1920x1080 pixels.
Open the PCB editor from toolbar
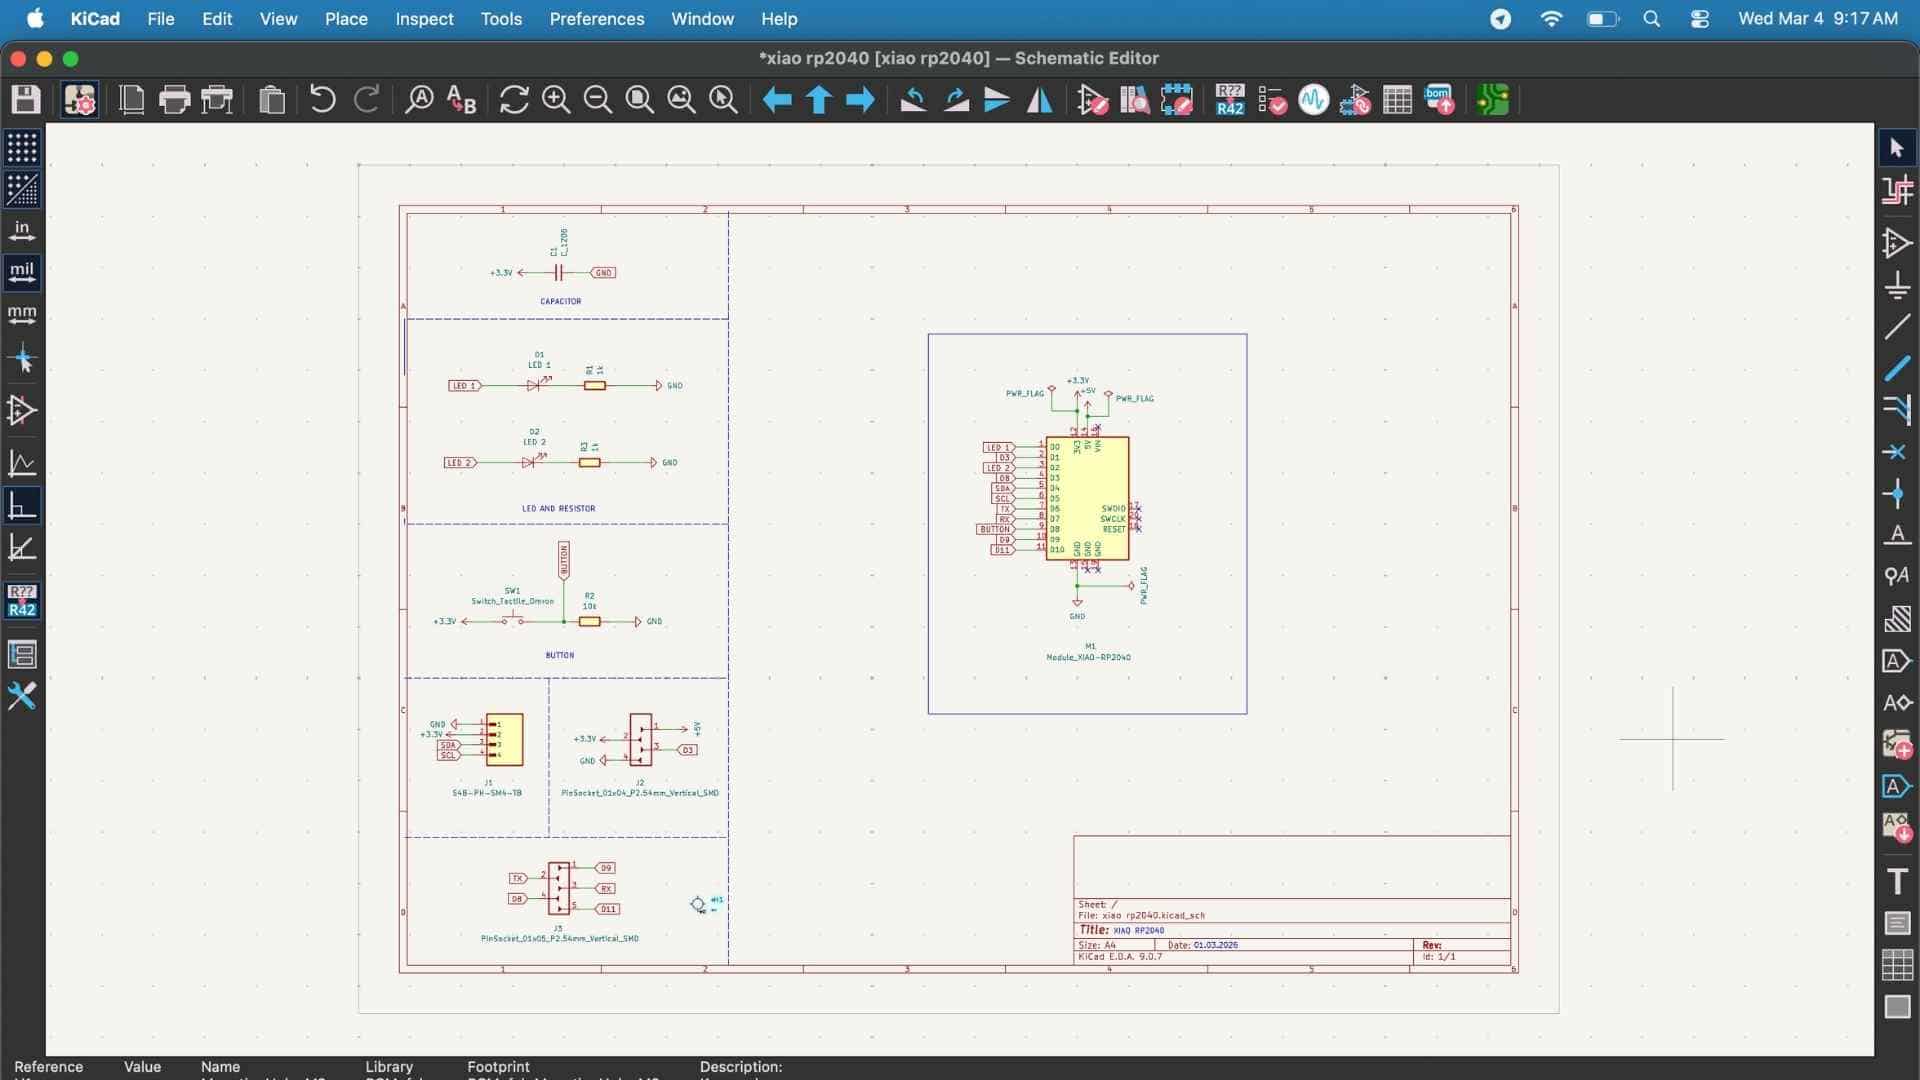tap(1492, 100)
